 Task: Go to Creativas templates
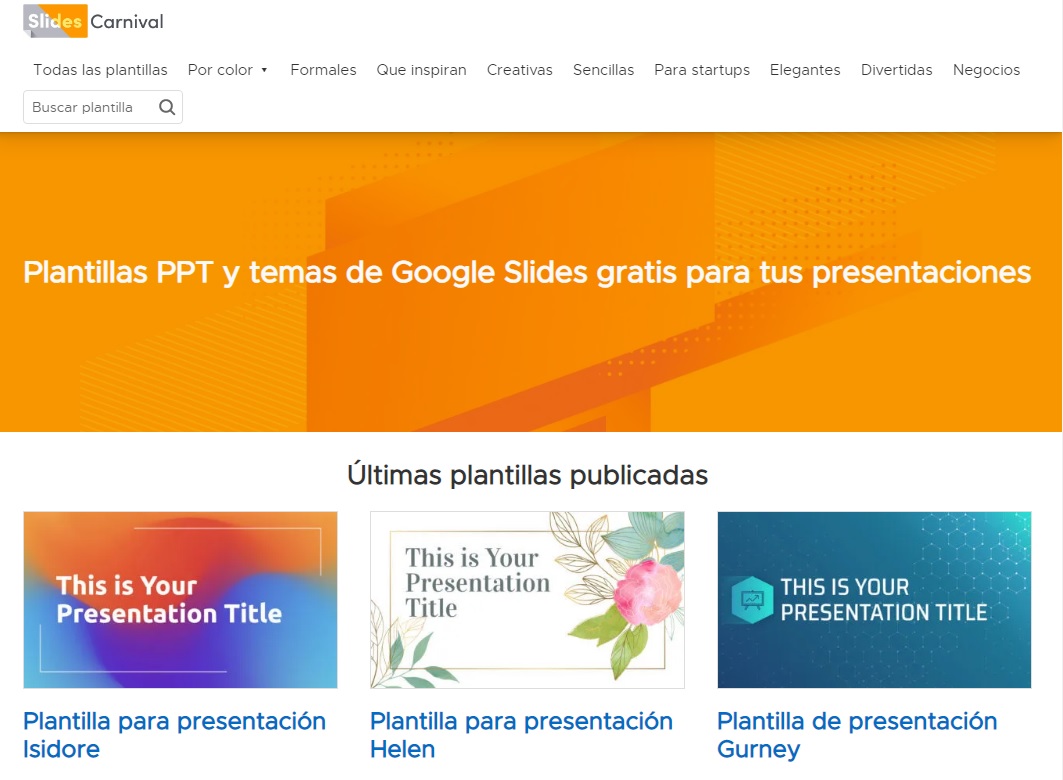[520, 70]
